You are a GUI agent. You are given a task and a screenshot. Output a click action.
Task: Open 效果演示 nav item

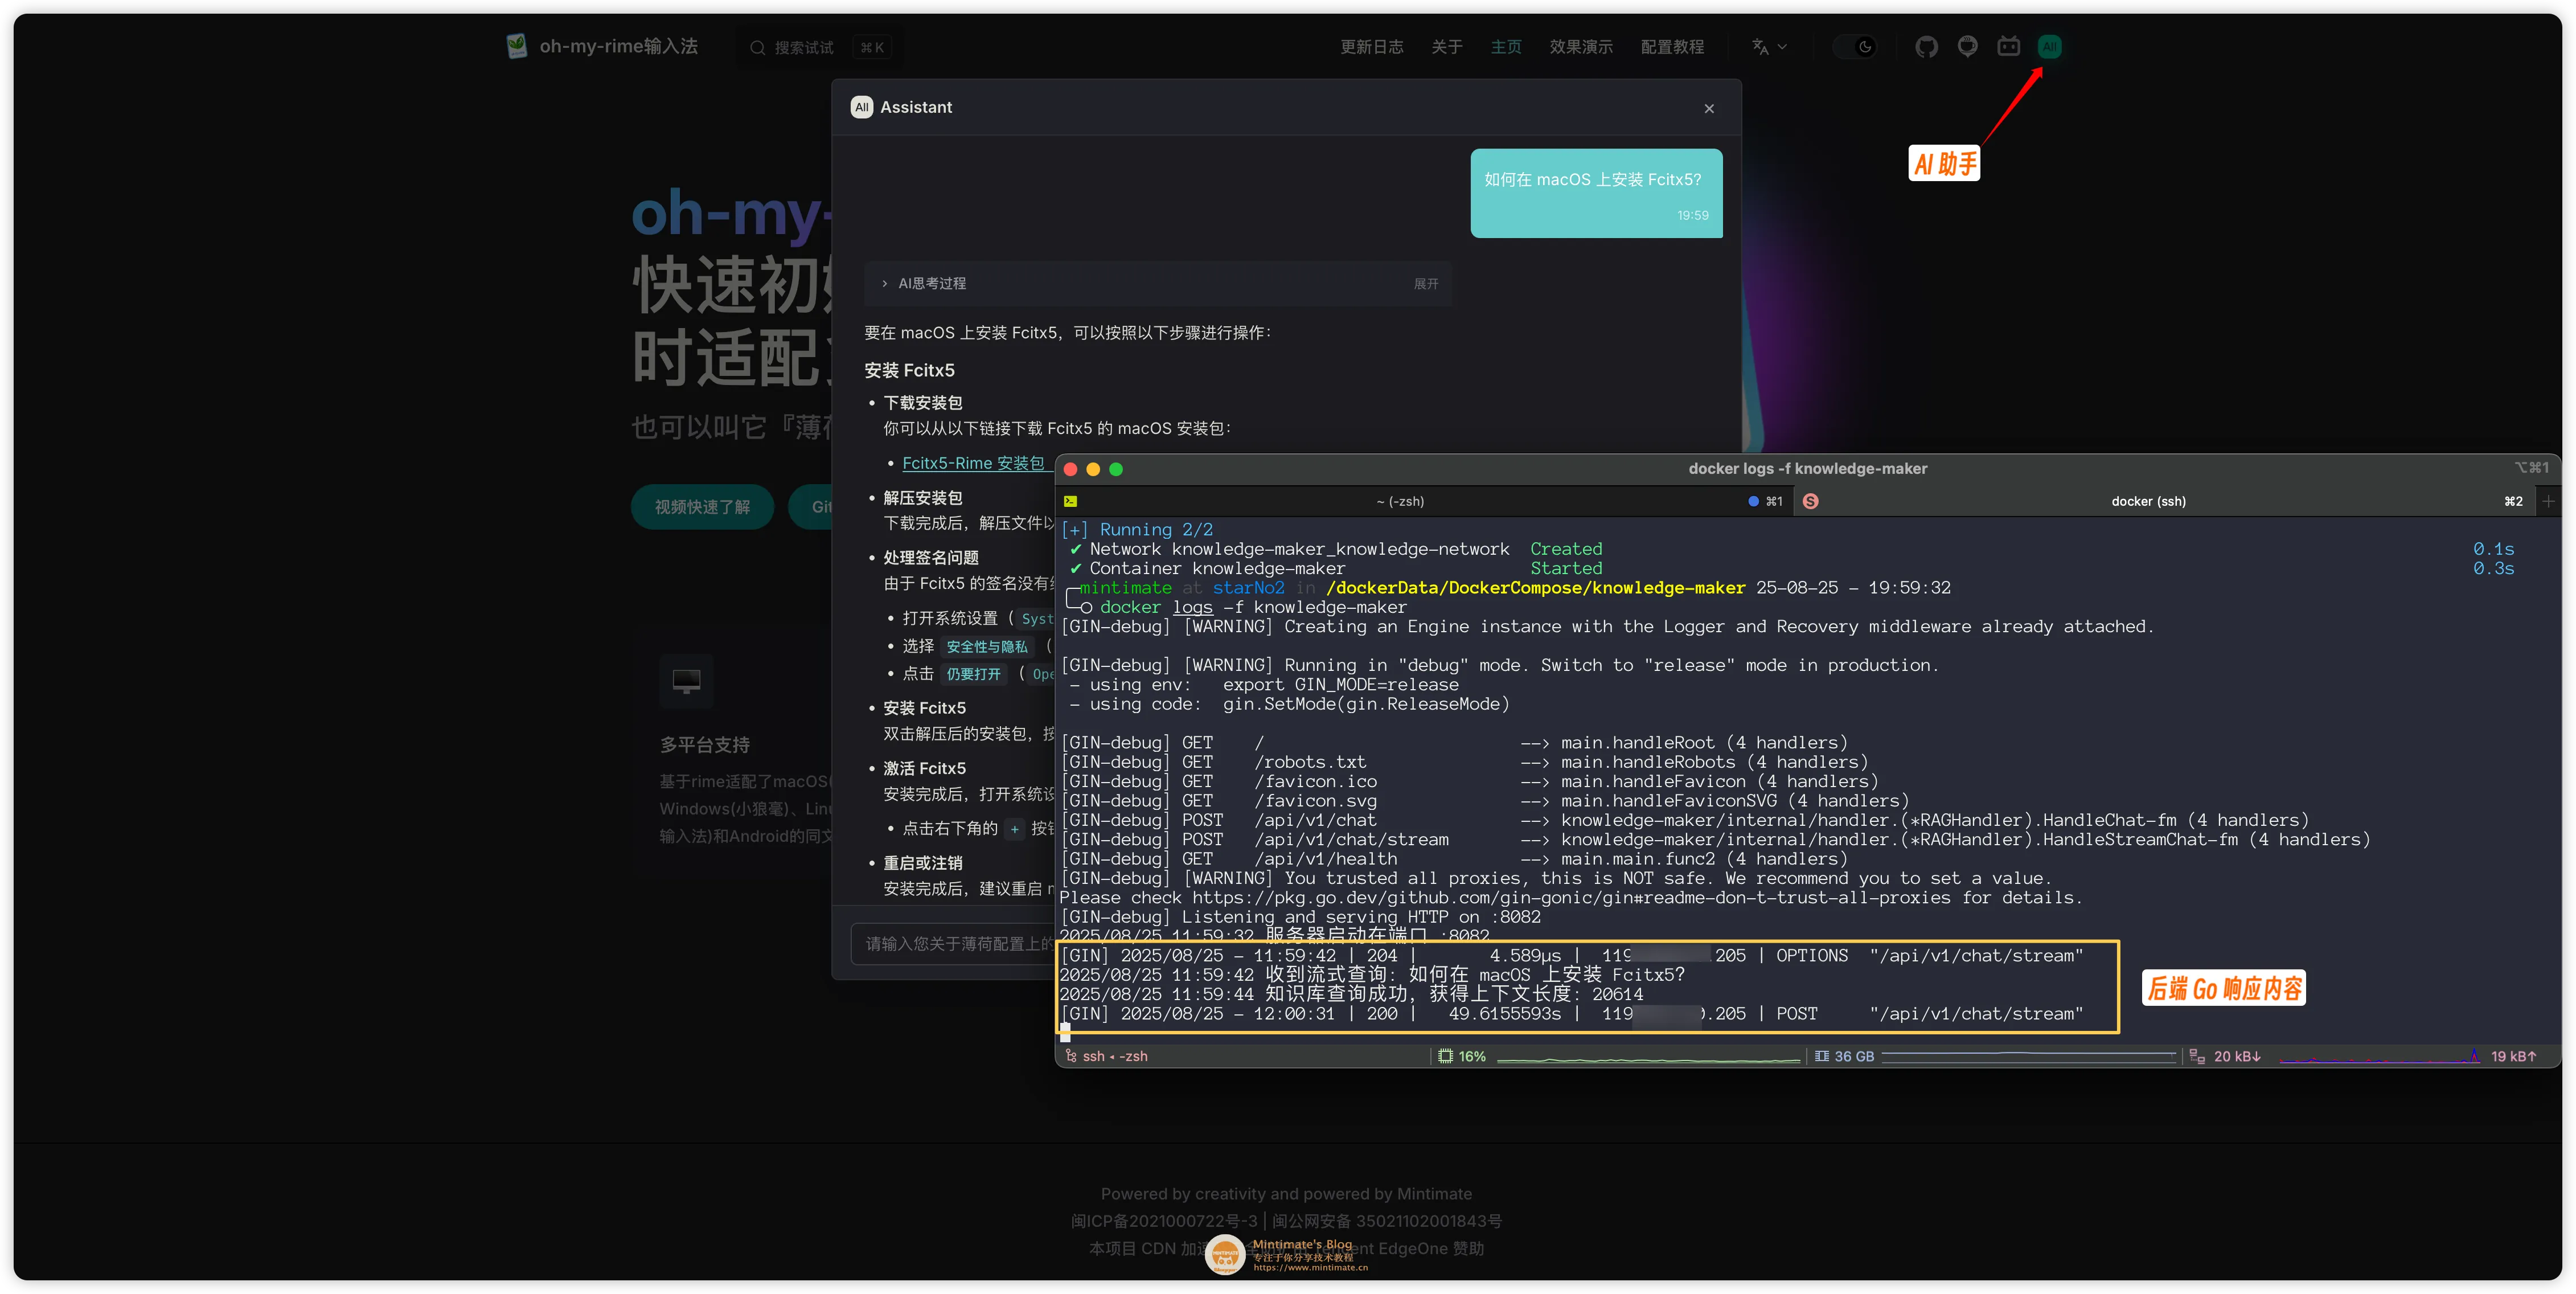point(1580,47)
